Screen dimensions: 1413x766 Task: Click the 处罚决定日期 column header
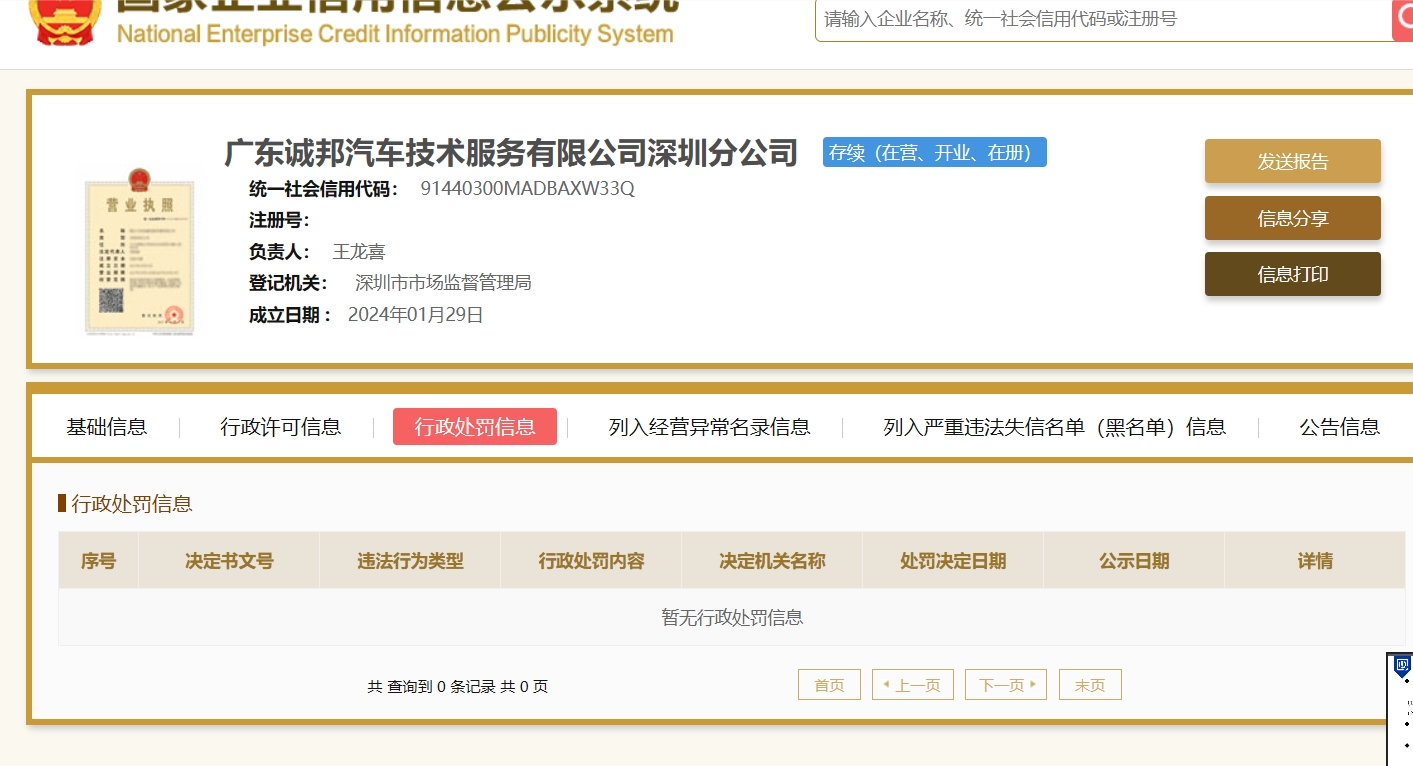click(x=953, y=561)
